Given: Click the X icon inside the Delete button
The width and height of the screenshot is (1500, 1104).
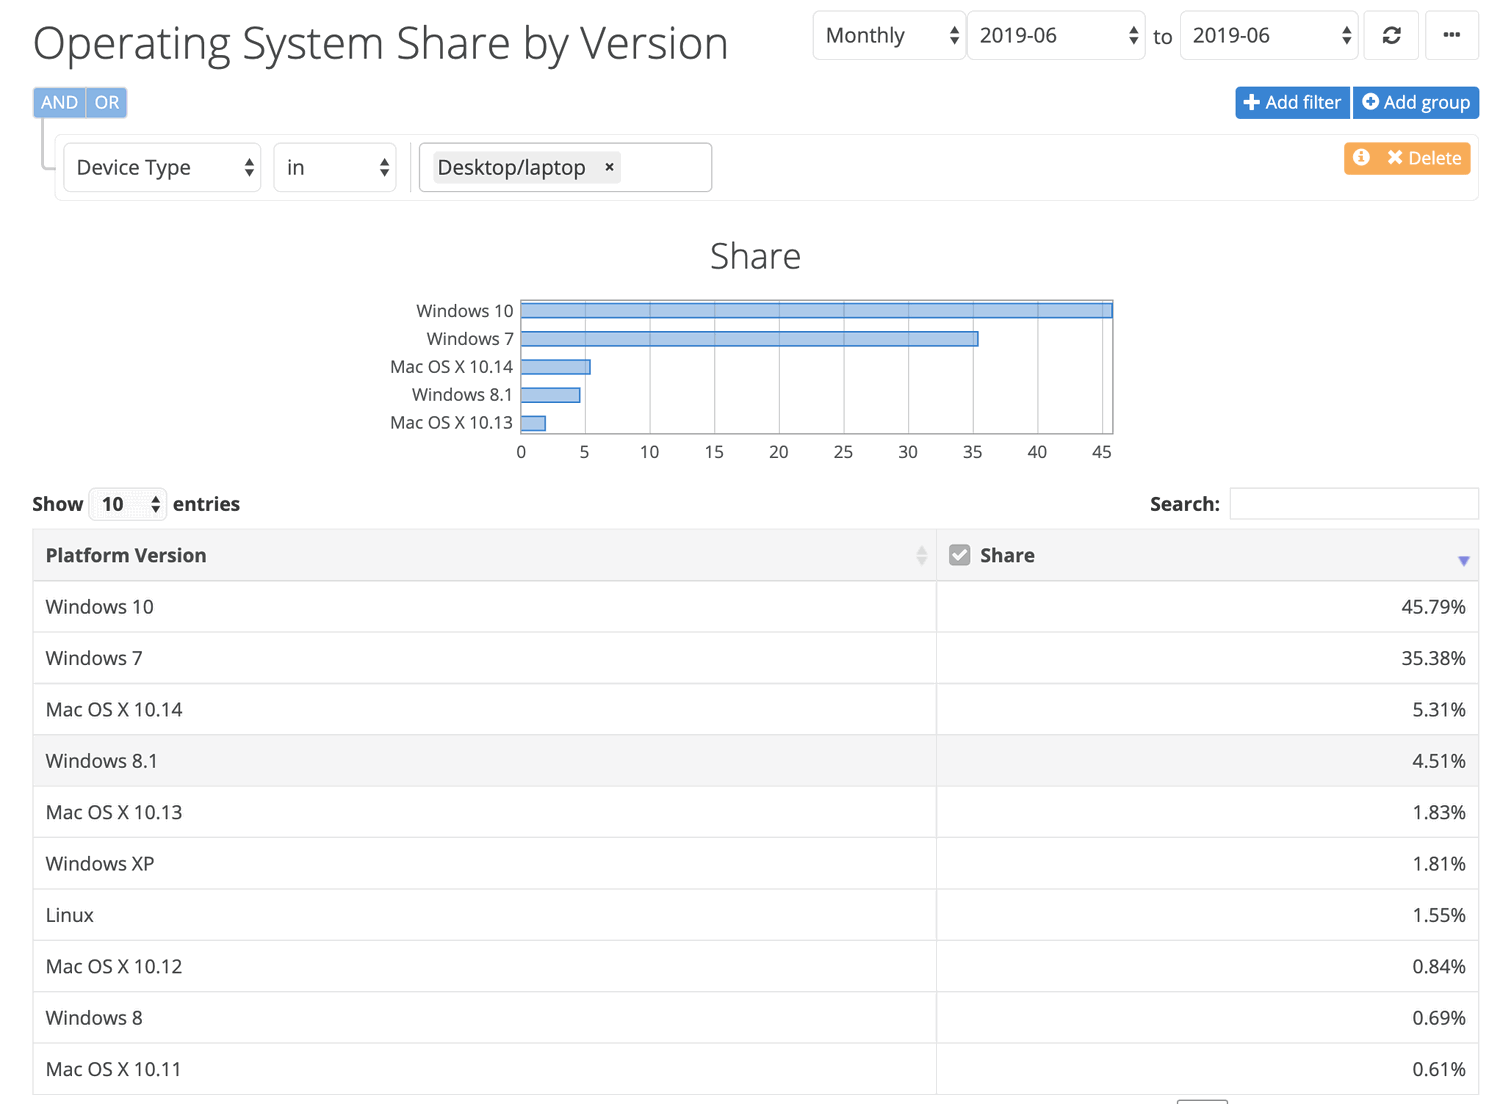Looking at the screenshot, I should click(x=1395, y=158).
